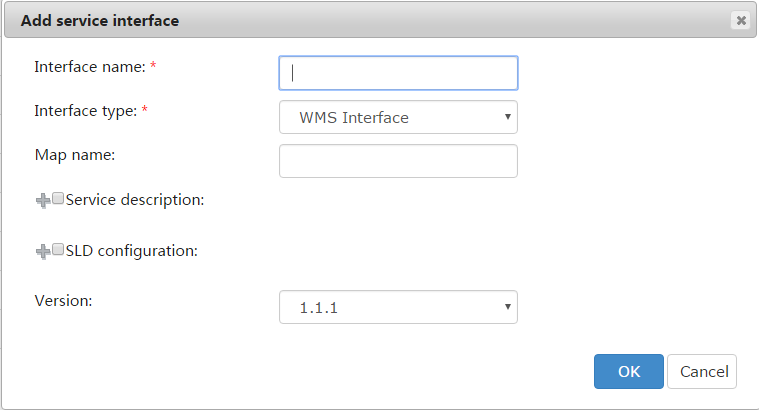Click the "Interface type:" label
The image size is (759, 410).
pos(86,111)
